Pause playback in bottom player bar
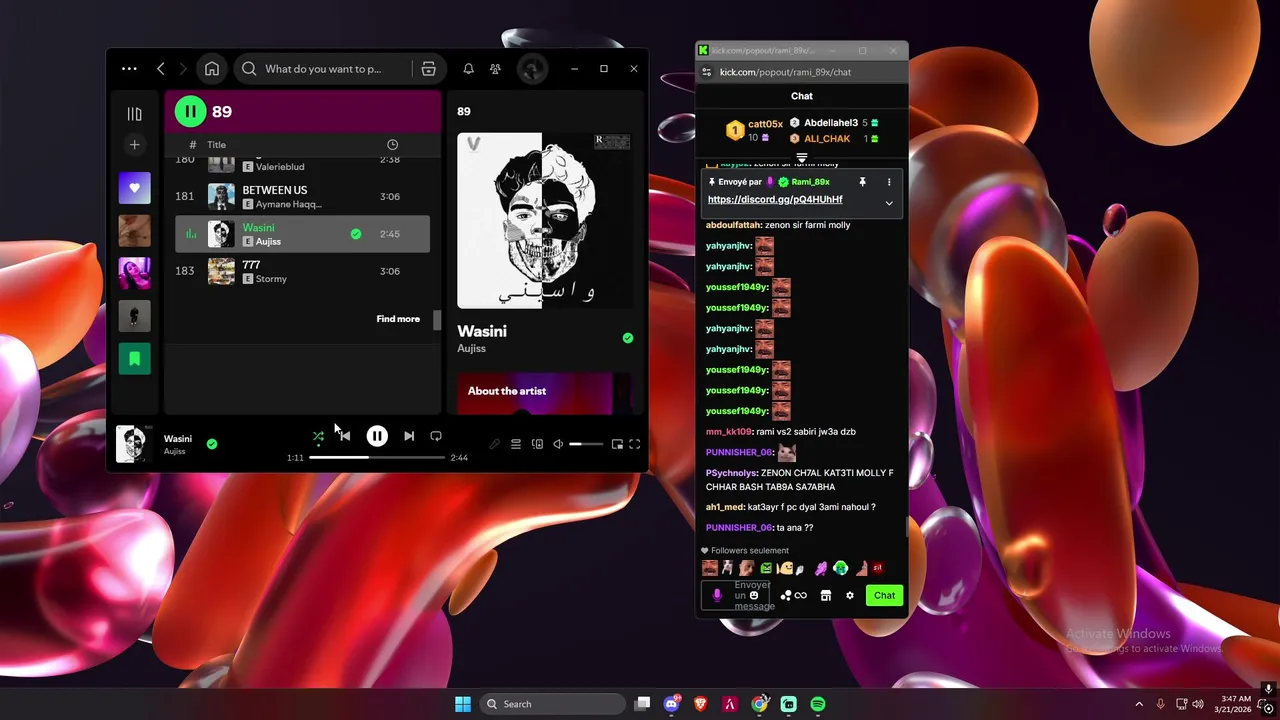This screenshot has height=720, width=1280. [x=377, y=436]
